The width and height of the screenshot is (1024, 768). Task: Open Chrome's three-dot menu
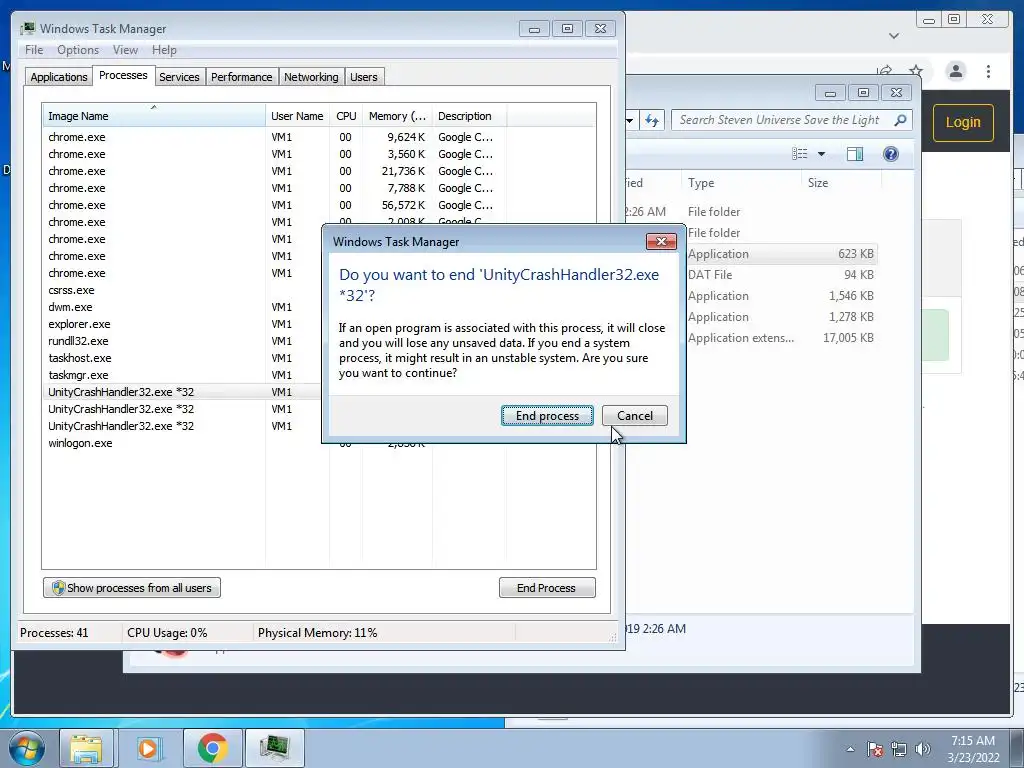(988, 71)
